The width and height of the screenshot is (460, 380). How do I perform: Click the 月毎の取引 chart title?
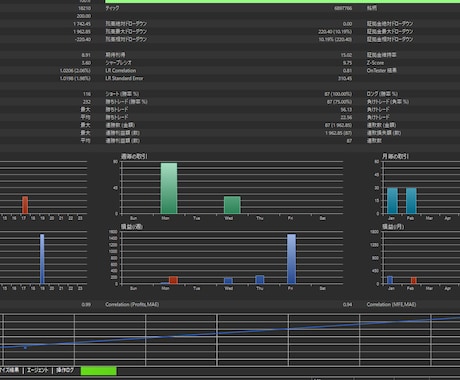(x=395, y=156)
